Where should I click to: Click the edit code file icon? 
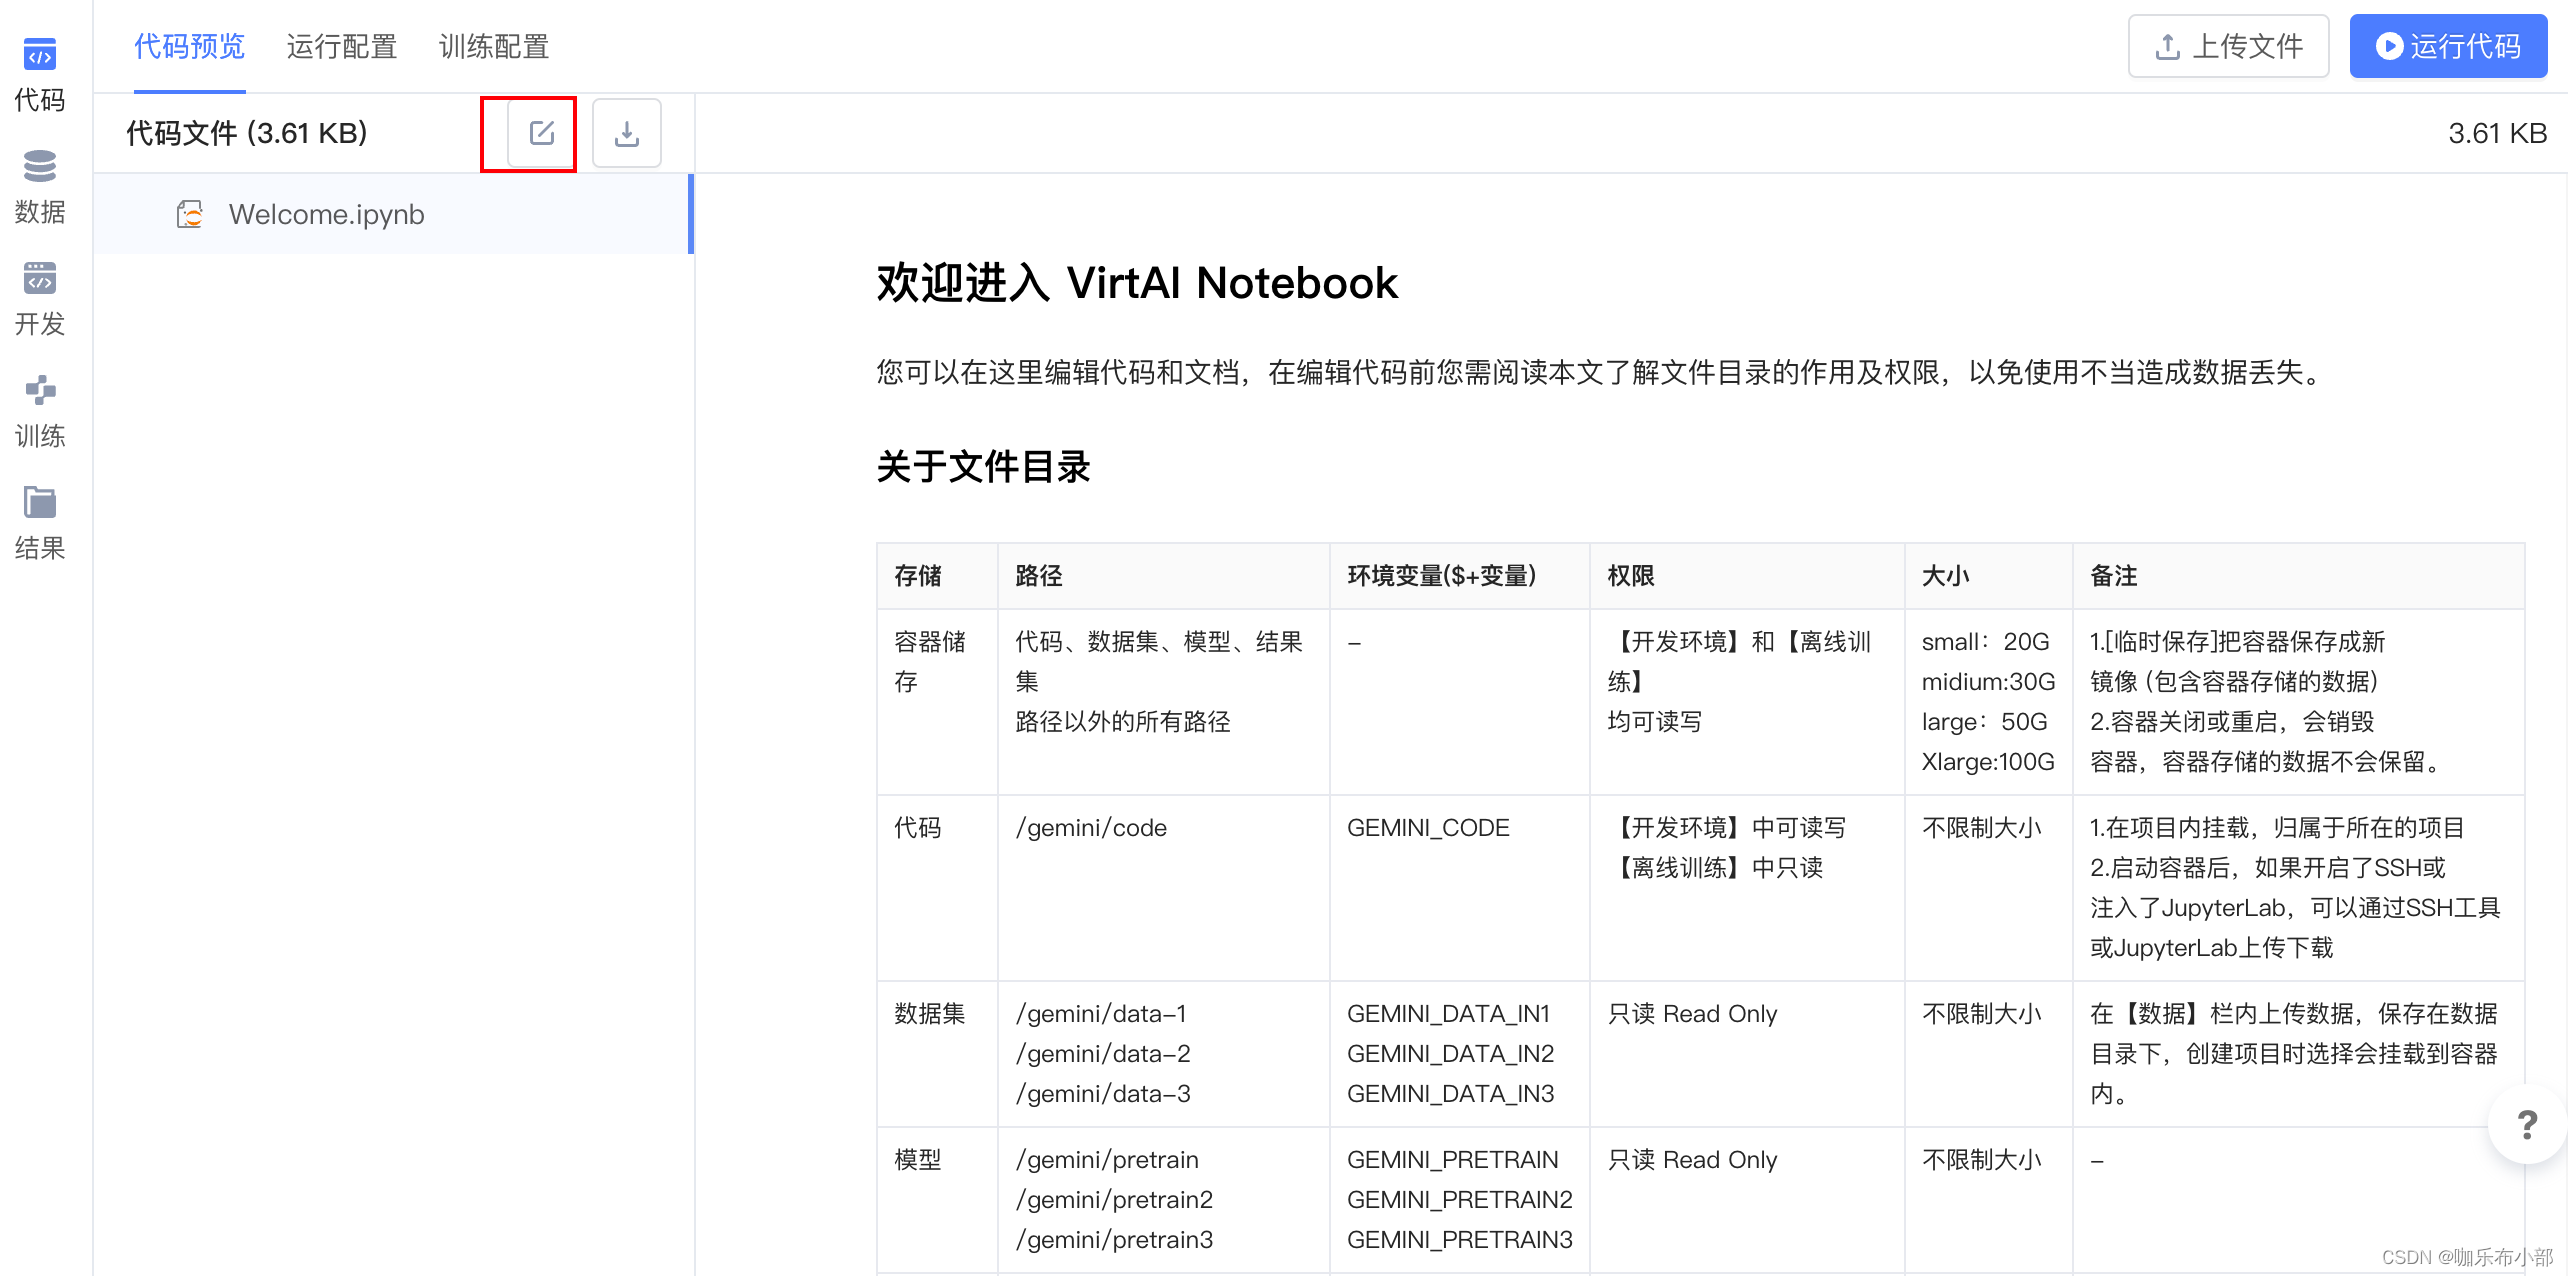[x=541, y=133]
